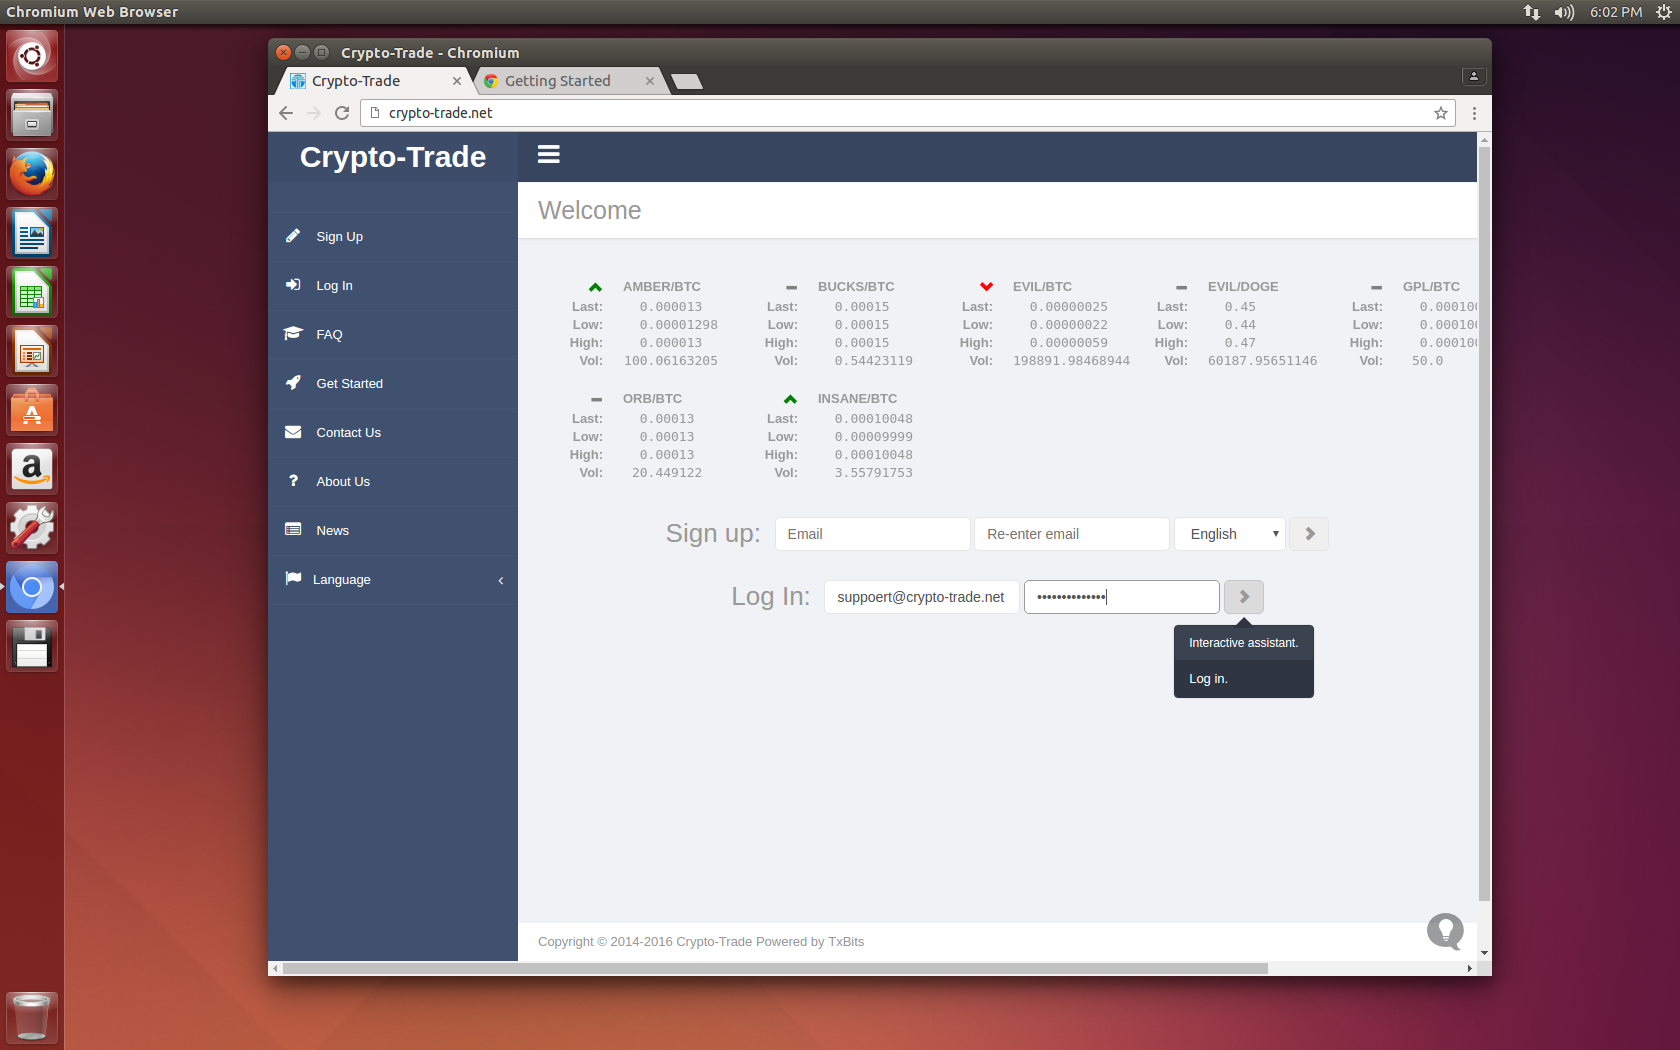Reload the page in Chromium
Image resolution: width=1680 pixels, height=1050 pixels.
tap(342, 113)
